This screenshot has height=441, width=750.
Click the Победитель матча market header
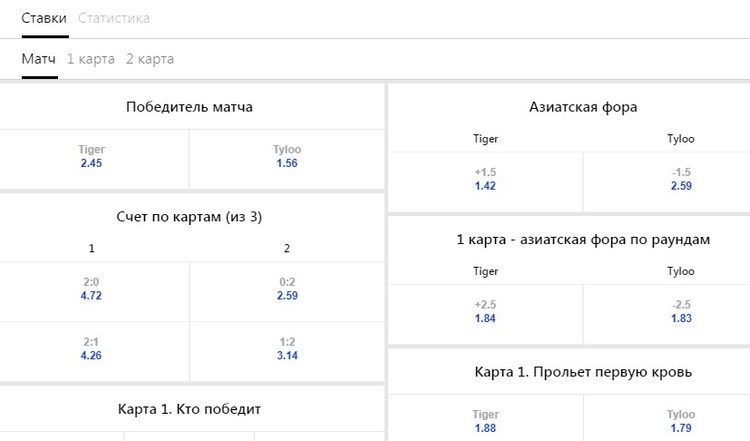[189, 107]
